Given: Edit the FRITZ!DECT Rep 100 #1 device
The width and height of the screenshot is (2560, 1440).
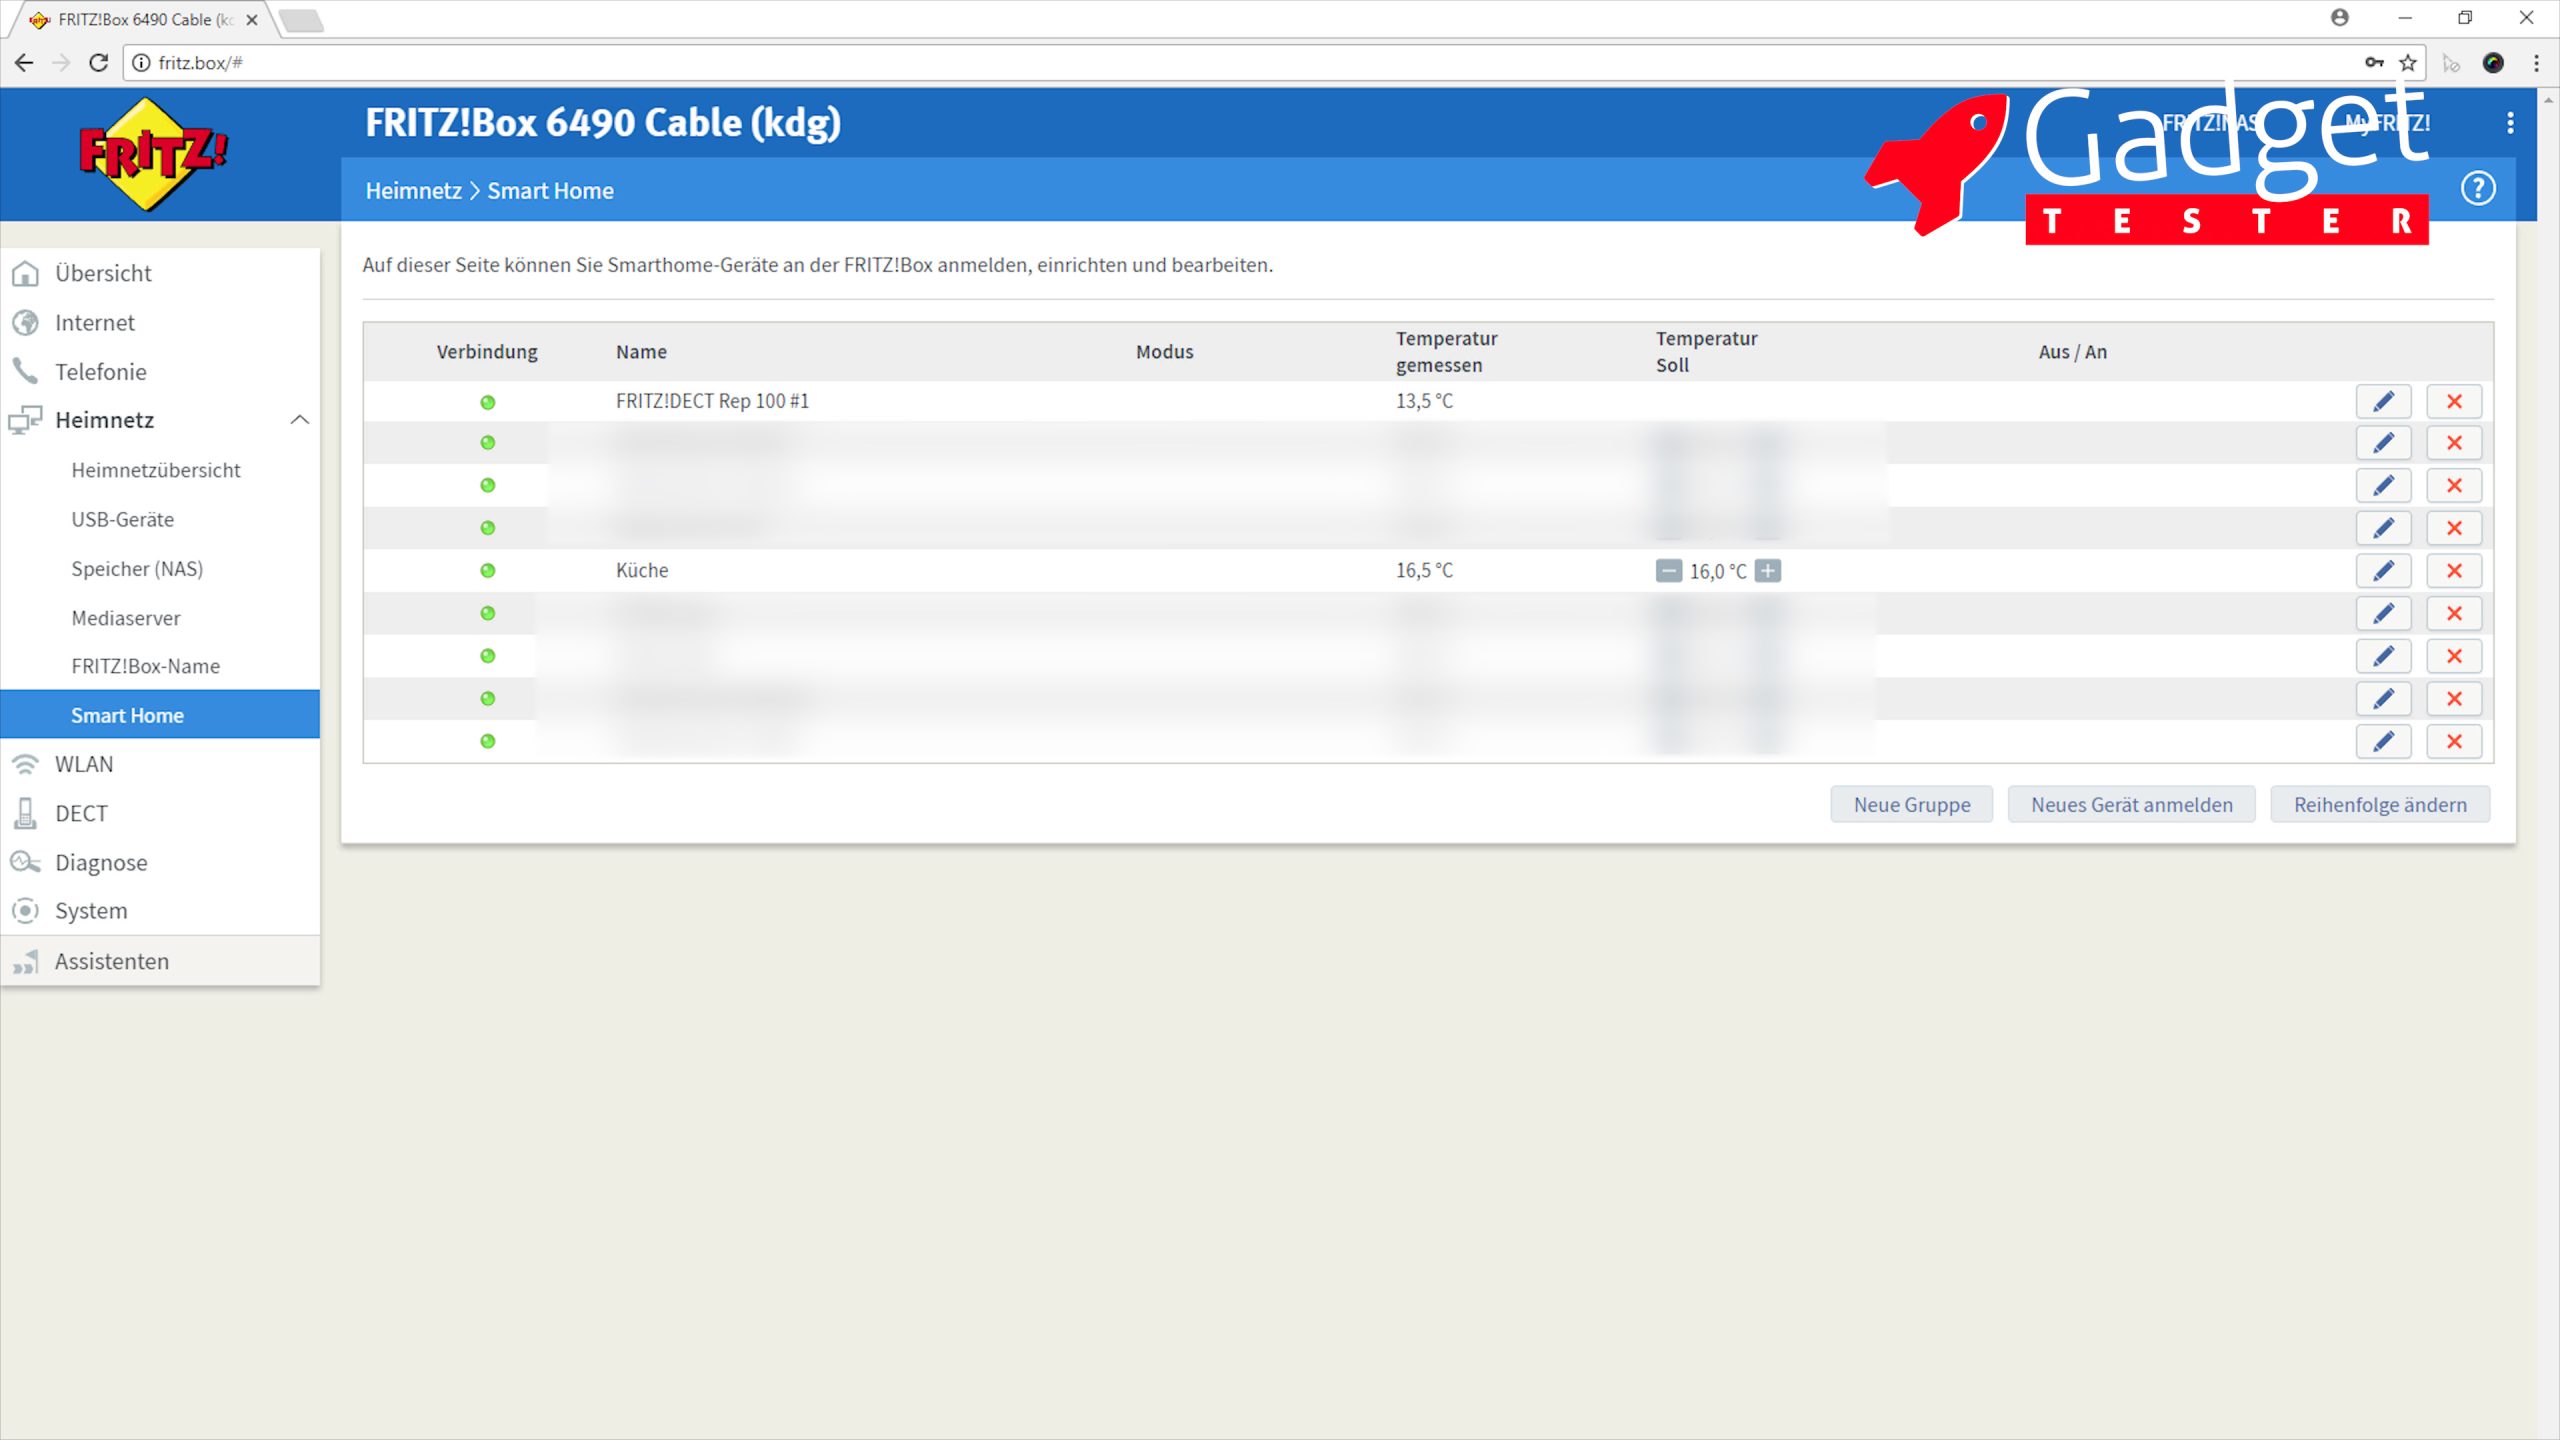Looking at the screenshot, I should point(2383,401).
